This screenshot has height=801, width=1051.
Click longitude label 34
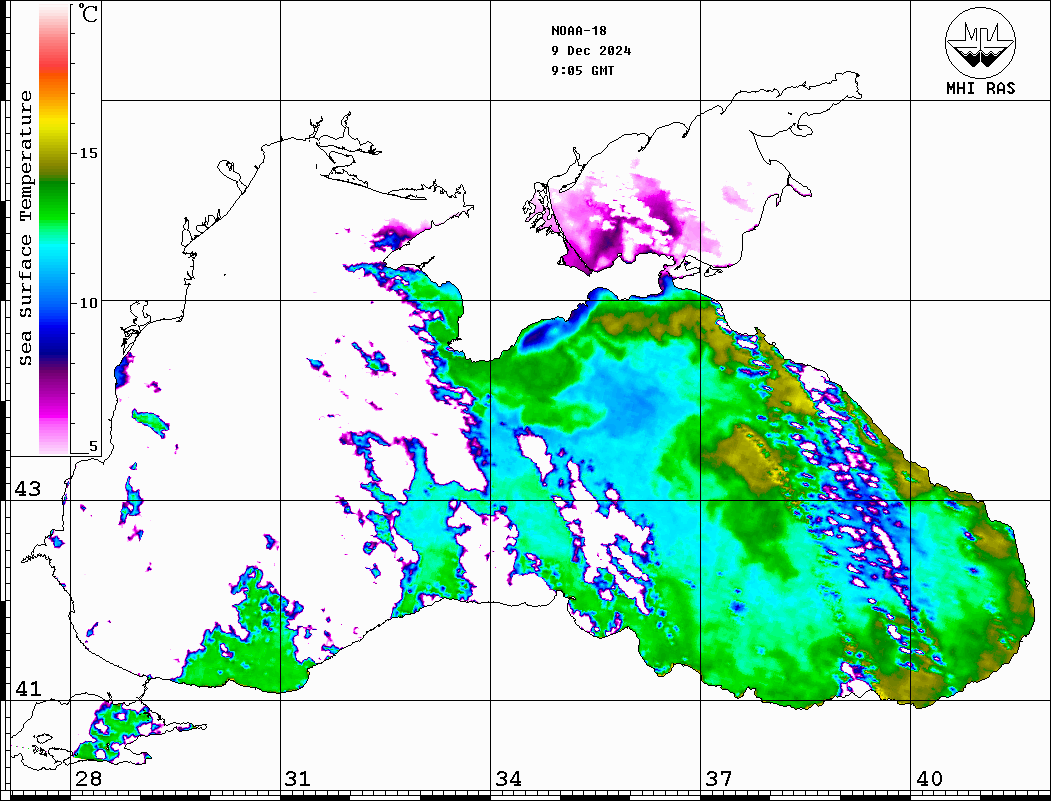(x=508, y=778)
